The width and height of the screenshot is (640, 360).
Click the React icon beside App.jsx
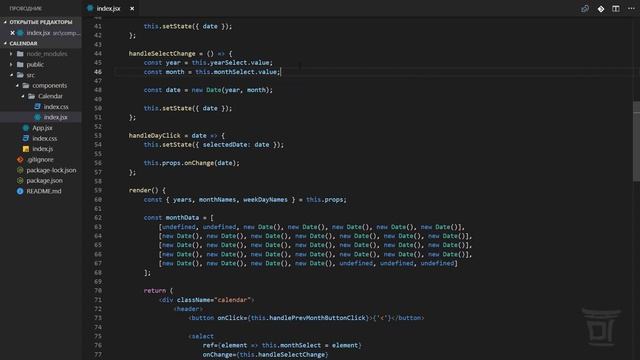[x=26, y=128]
